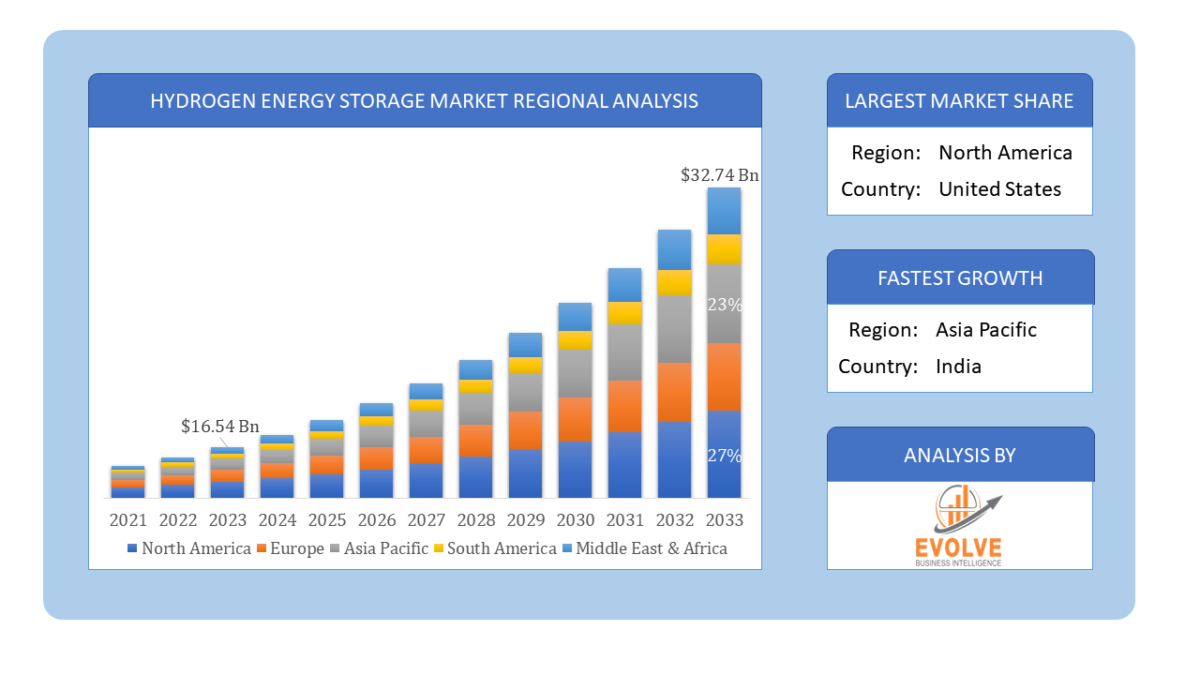
Task: Click the 2029 axis label
Action: [525, 521]
